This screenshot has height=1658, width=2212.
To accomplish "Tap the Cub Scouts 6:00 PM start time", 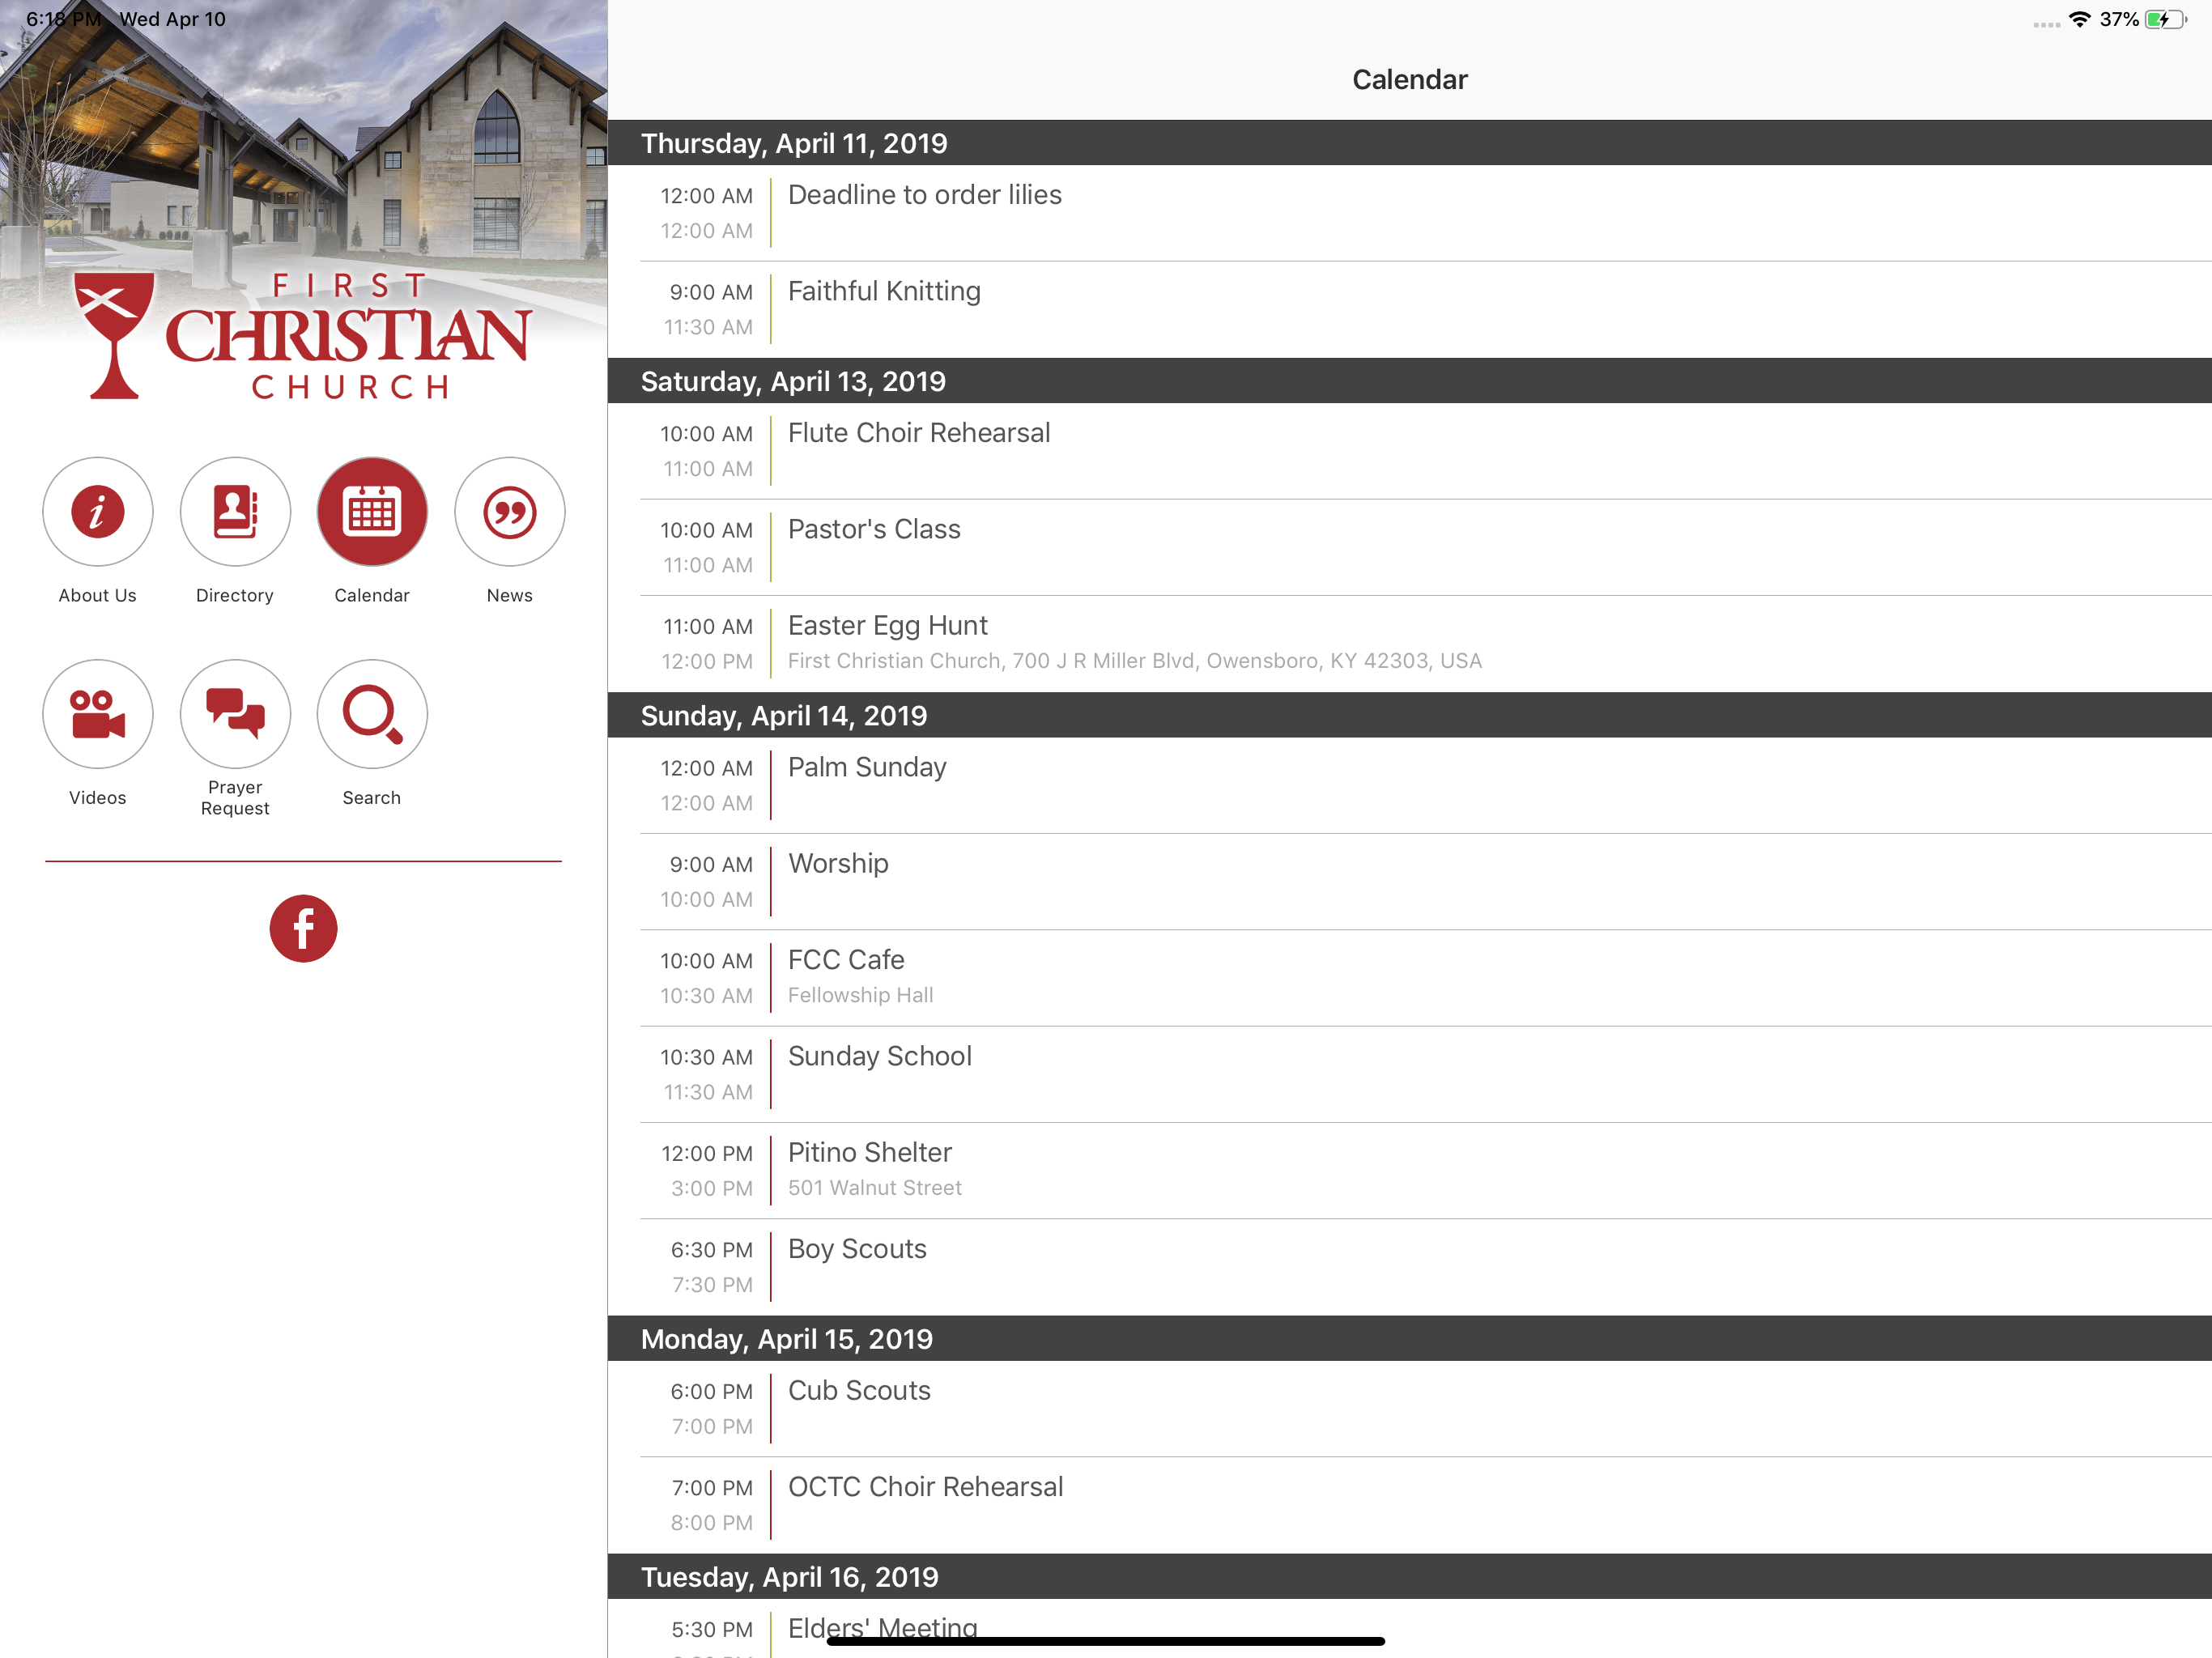I will coord(712,1392).
